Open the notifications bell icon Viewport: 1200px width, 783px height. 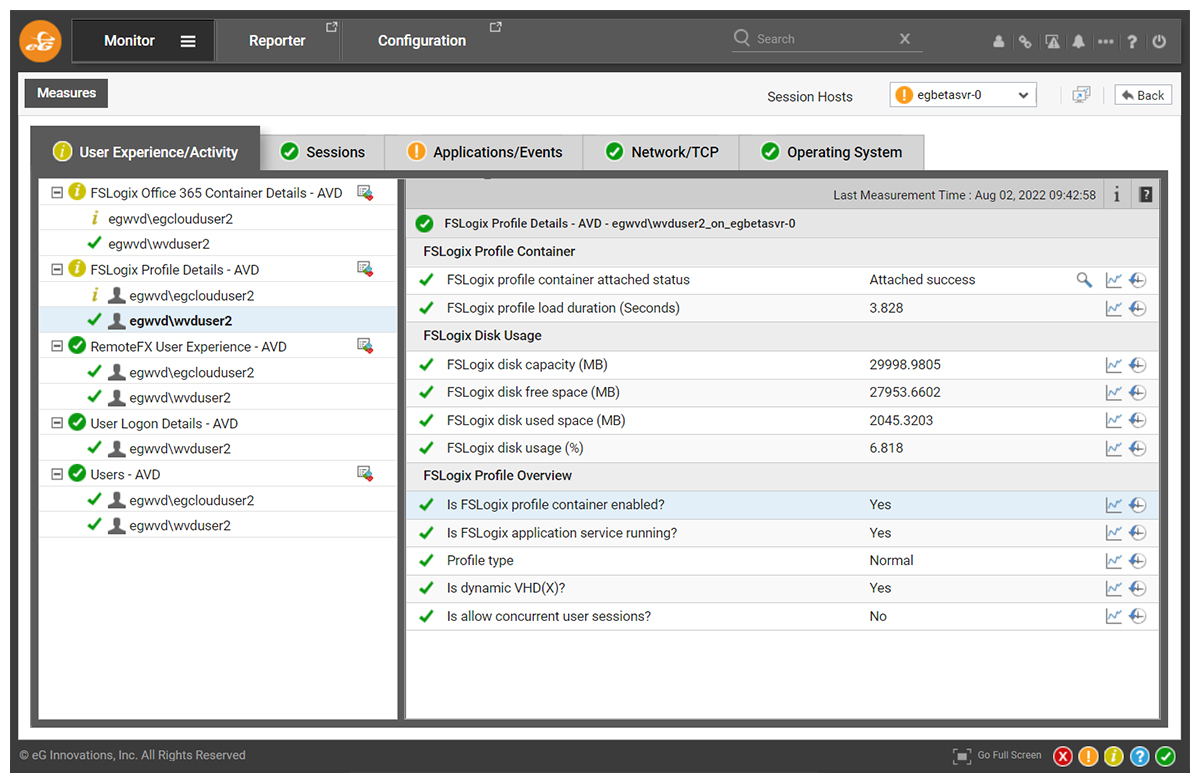click(1079, 42)
